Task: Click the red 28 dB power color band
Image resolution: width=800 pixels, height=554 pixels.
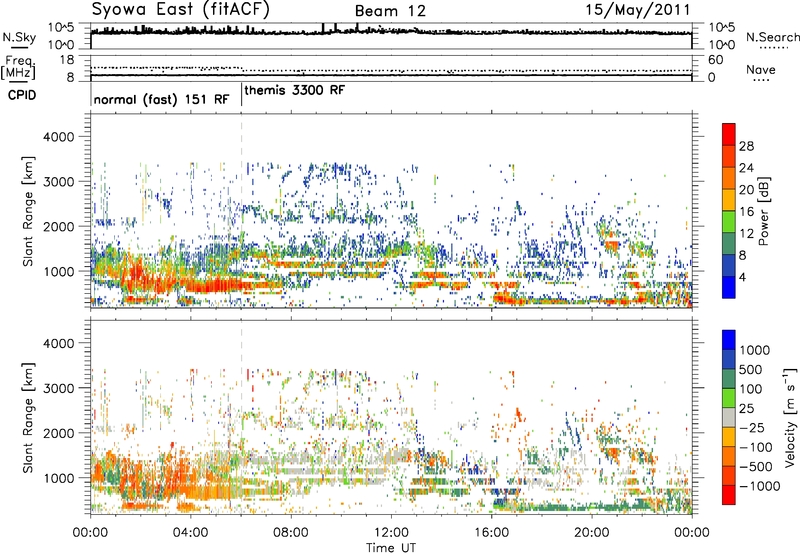Action: [729, 134]
